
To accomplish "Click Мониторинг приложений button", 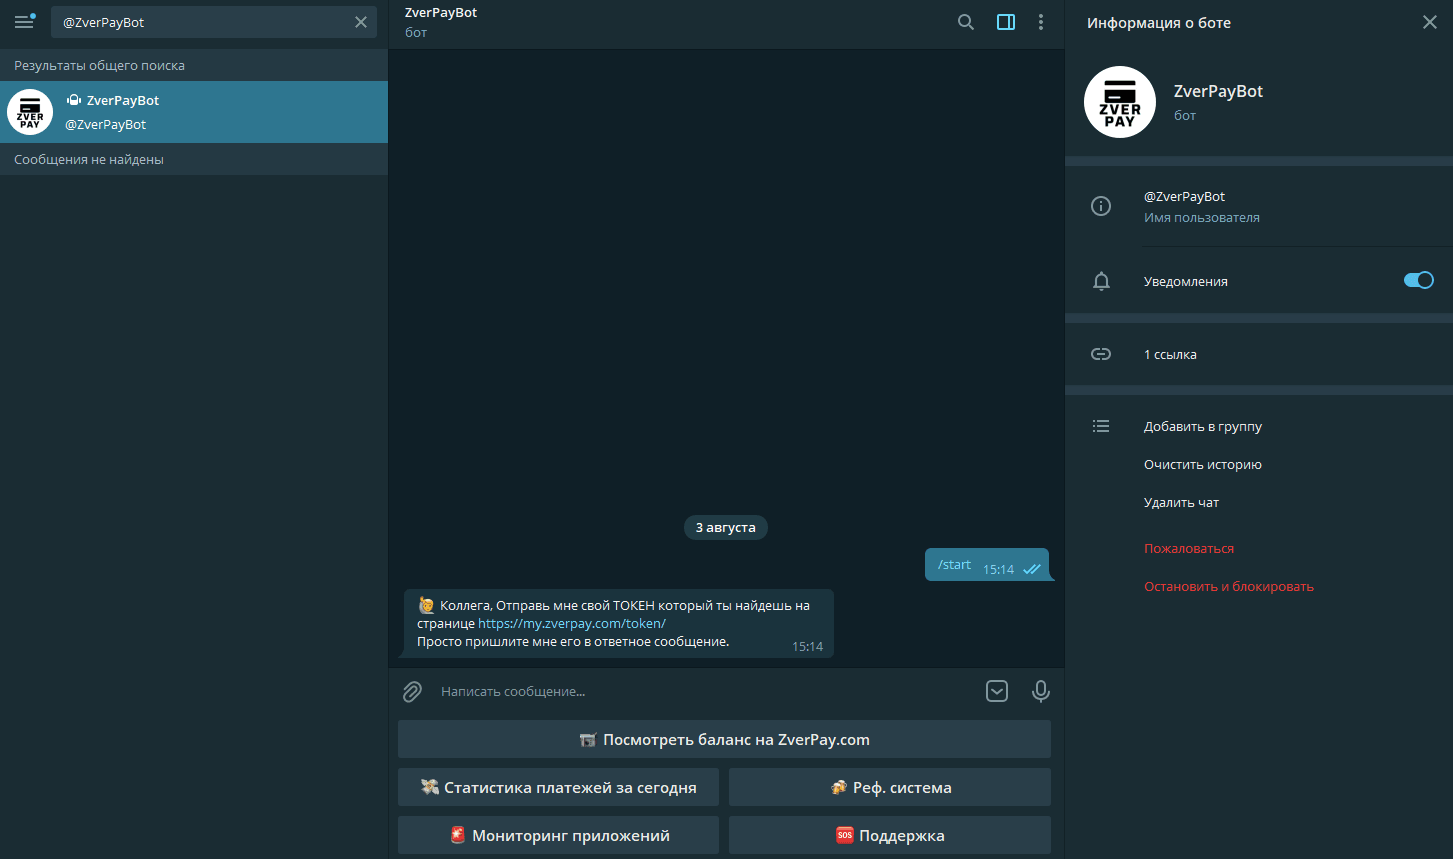I will [x=558, y=835].
